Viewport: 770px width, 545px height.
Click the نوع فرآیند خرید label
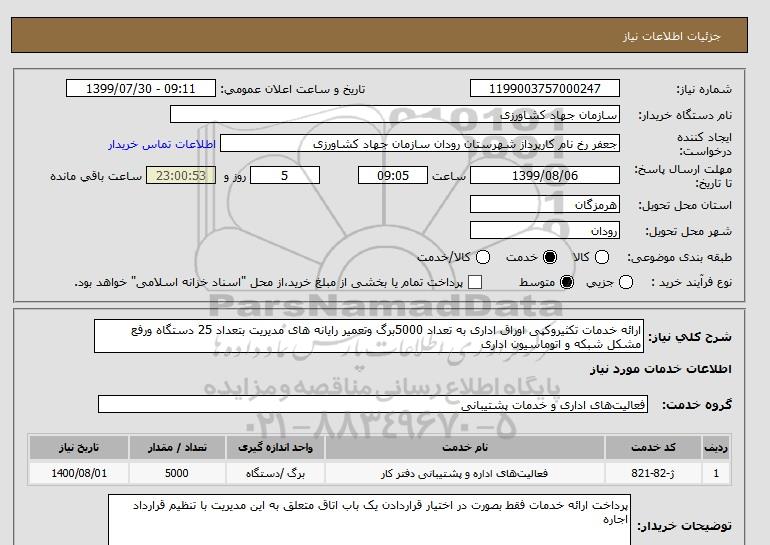(x=691, y=282)
